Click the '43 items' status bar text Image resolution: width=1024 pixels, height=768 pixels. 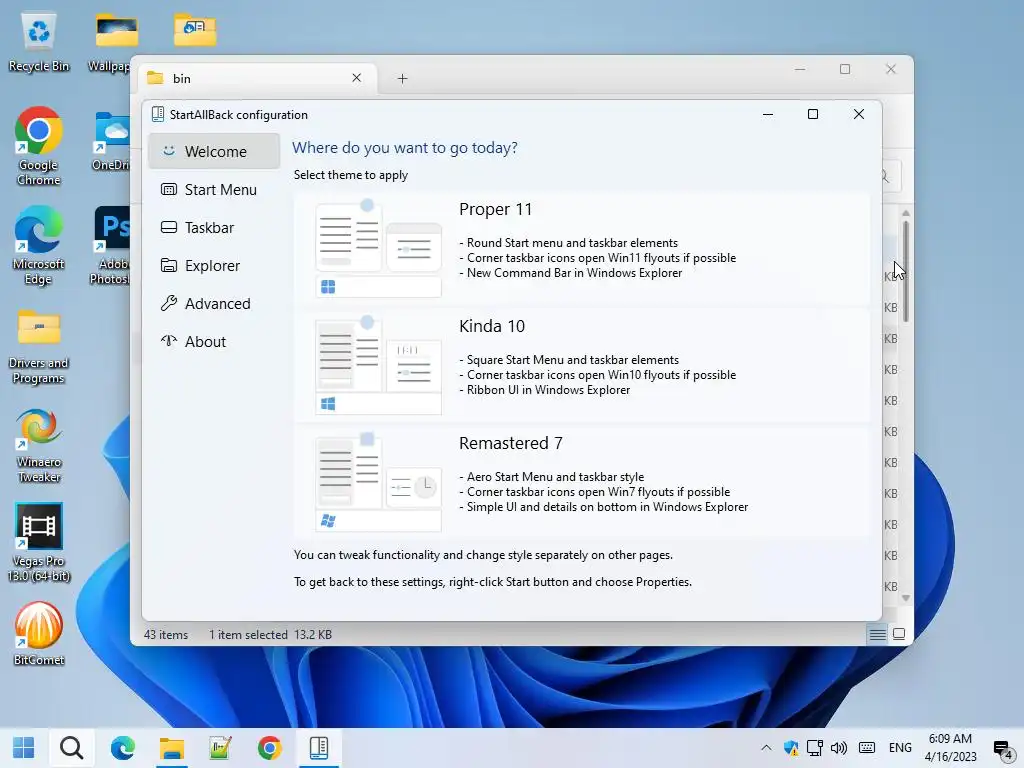(x=166, y=635)
